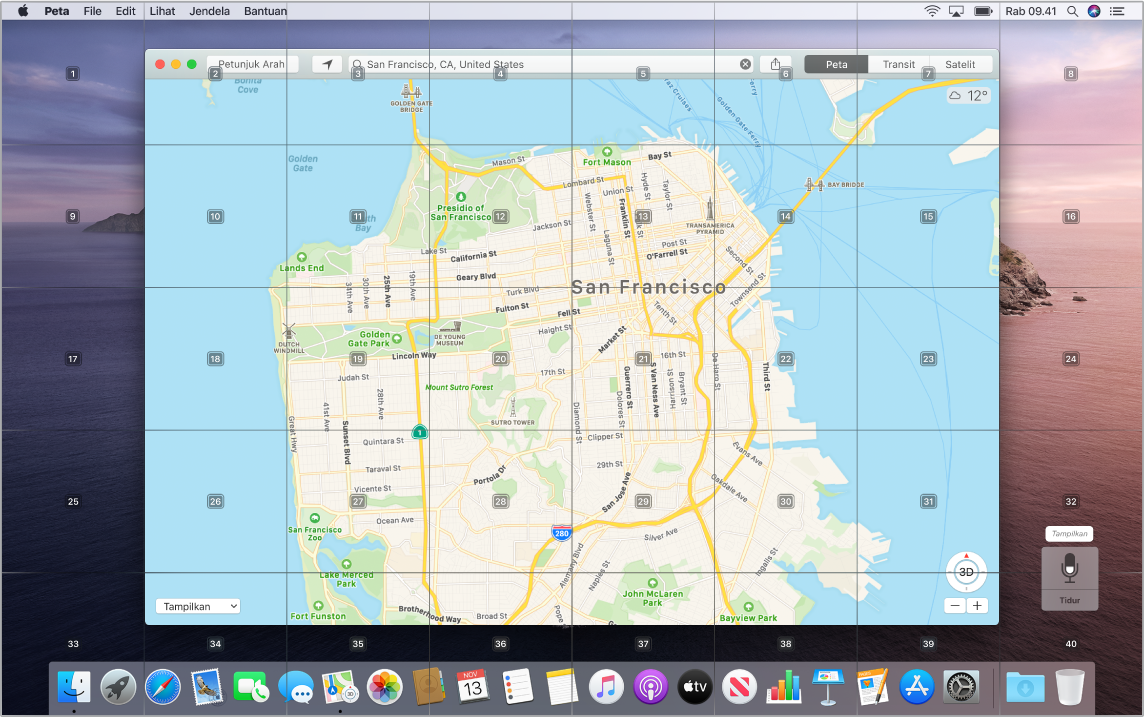Click the San Francisco search field
The height and width of the screenshot is (718, 1144).
click(550, 63)
